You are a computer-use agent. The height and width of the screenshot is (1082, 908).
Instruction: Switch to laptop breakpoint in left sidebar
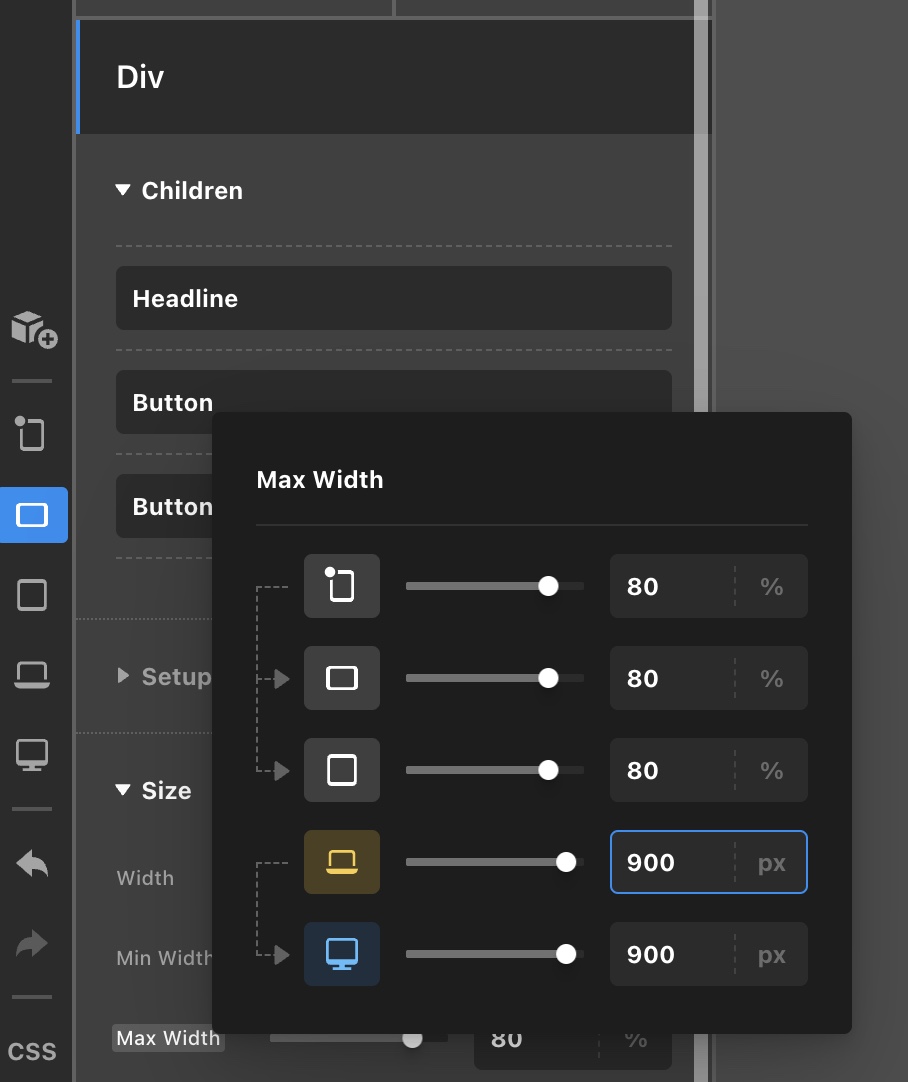tap(33, 676)
